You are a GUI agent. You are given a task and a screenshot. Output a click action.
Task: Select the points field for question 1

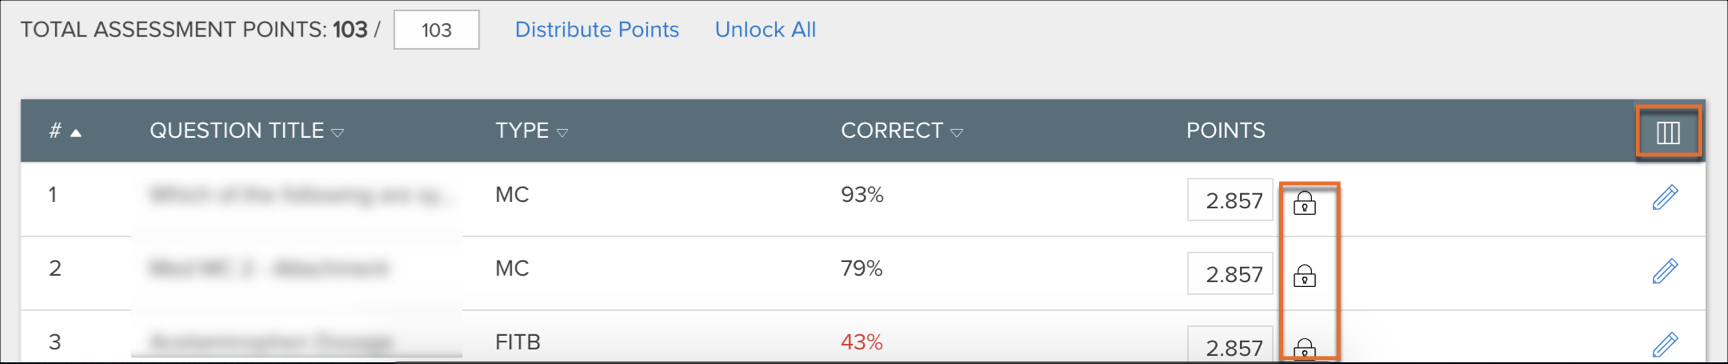point(1230,200)
